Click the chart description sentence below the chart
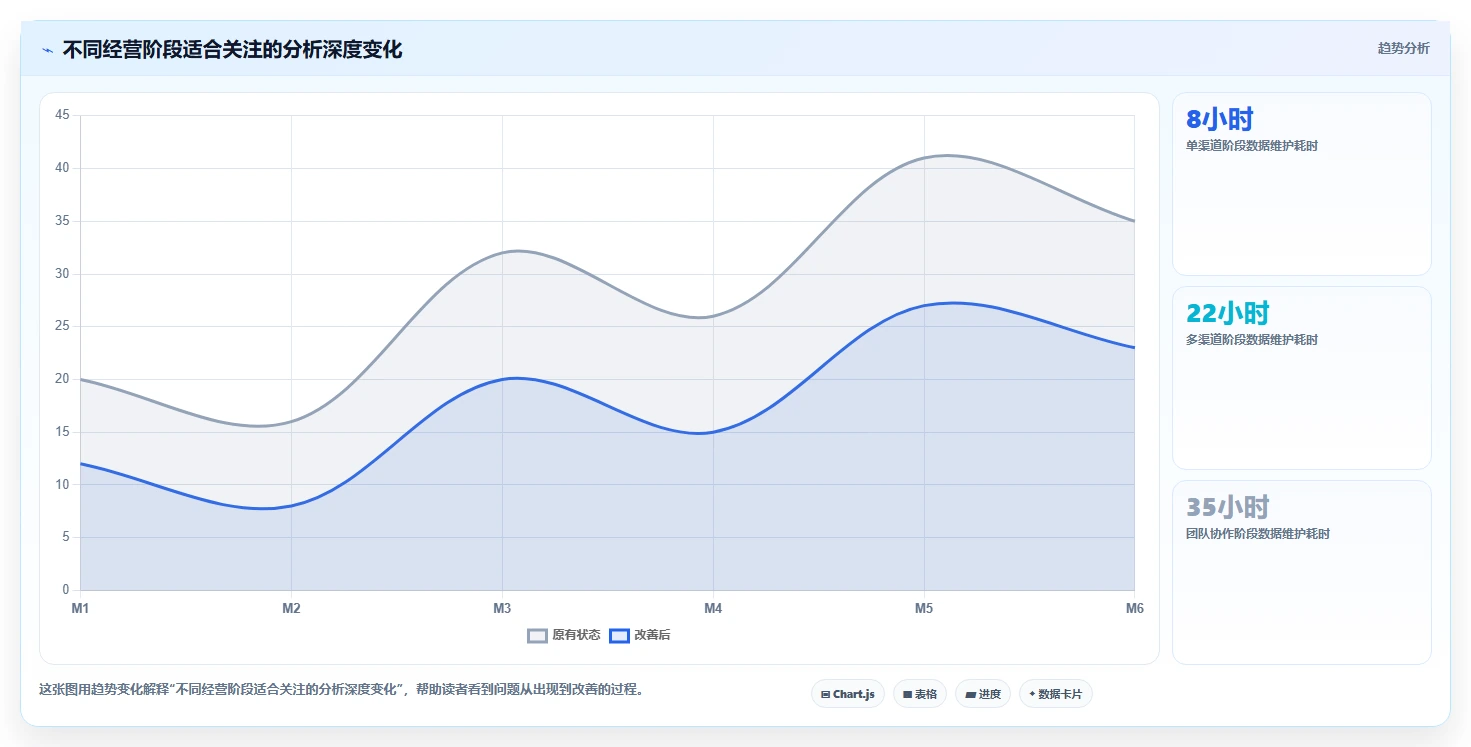The width and height of the screenshot is (1471, 747). [341, 689]
